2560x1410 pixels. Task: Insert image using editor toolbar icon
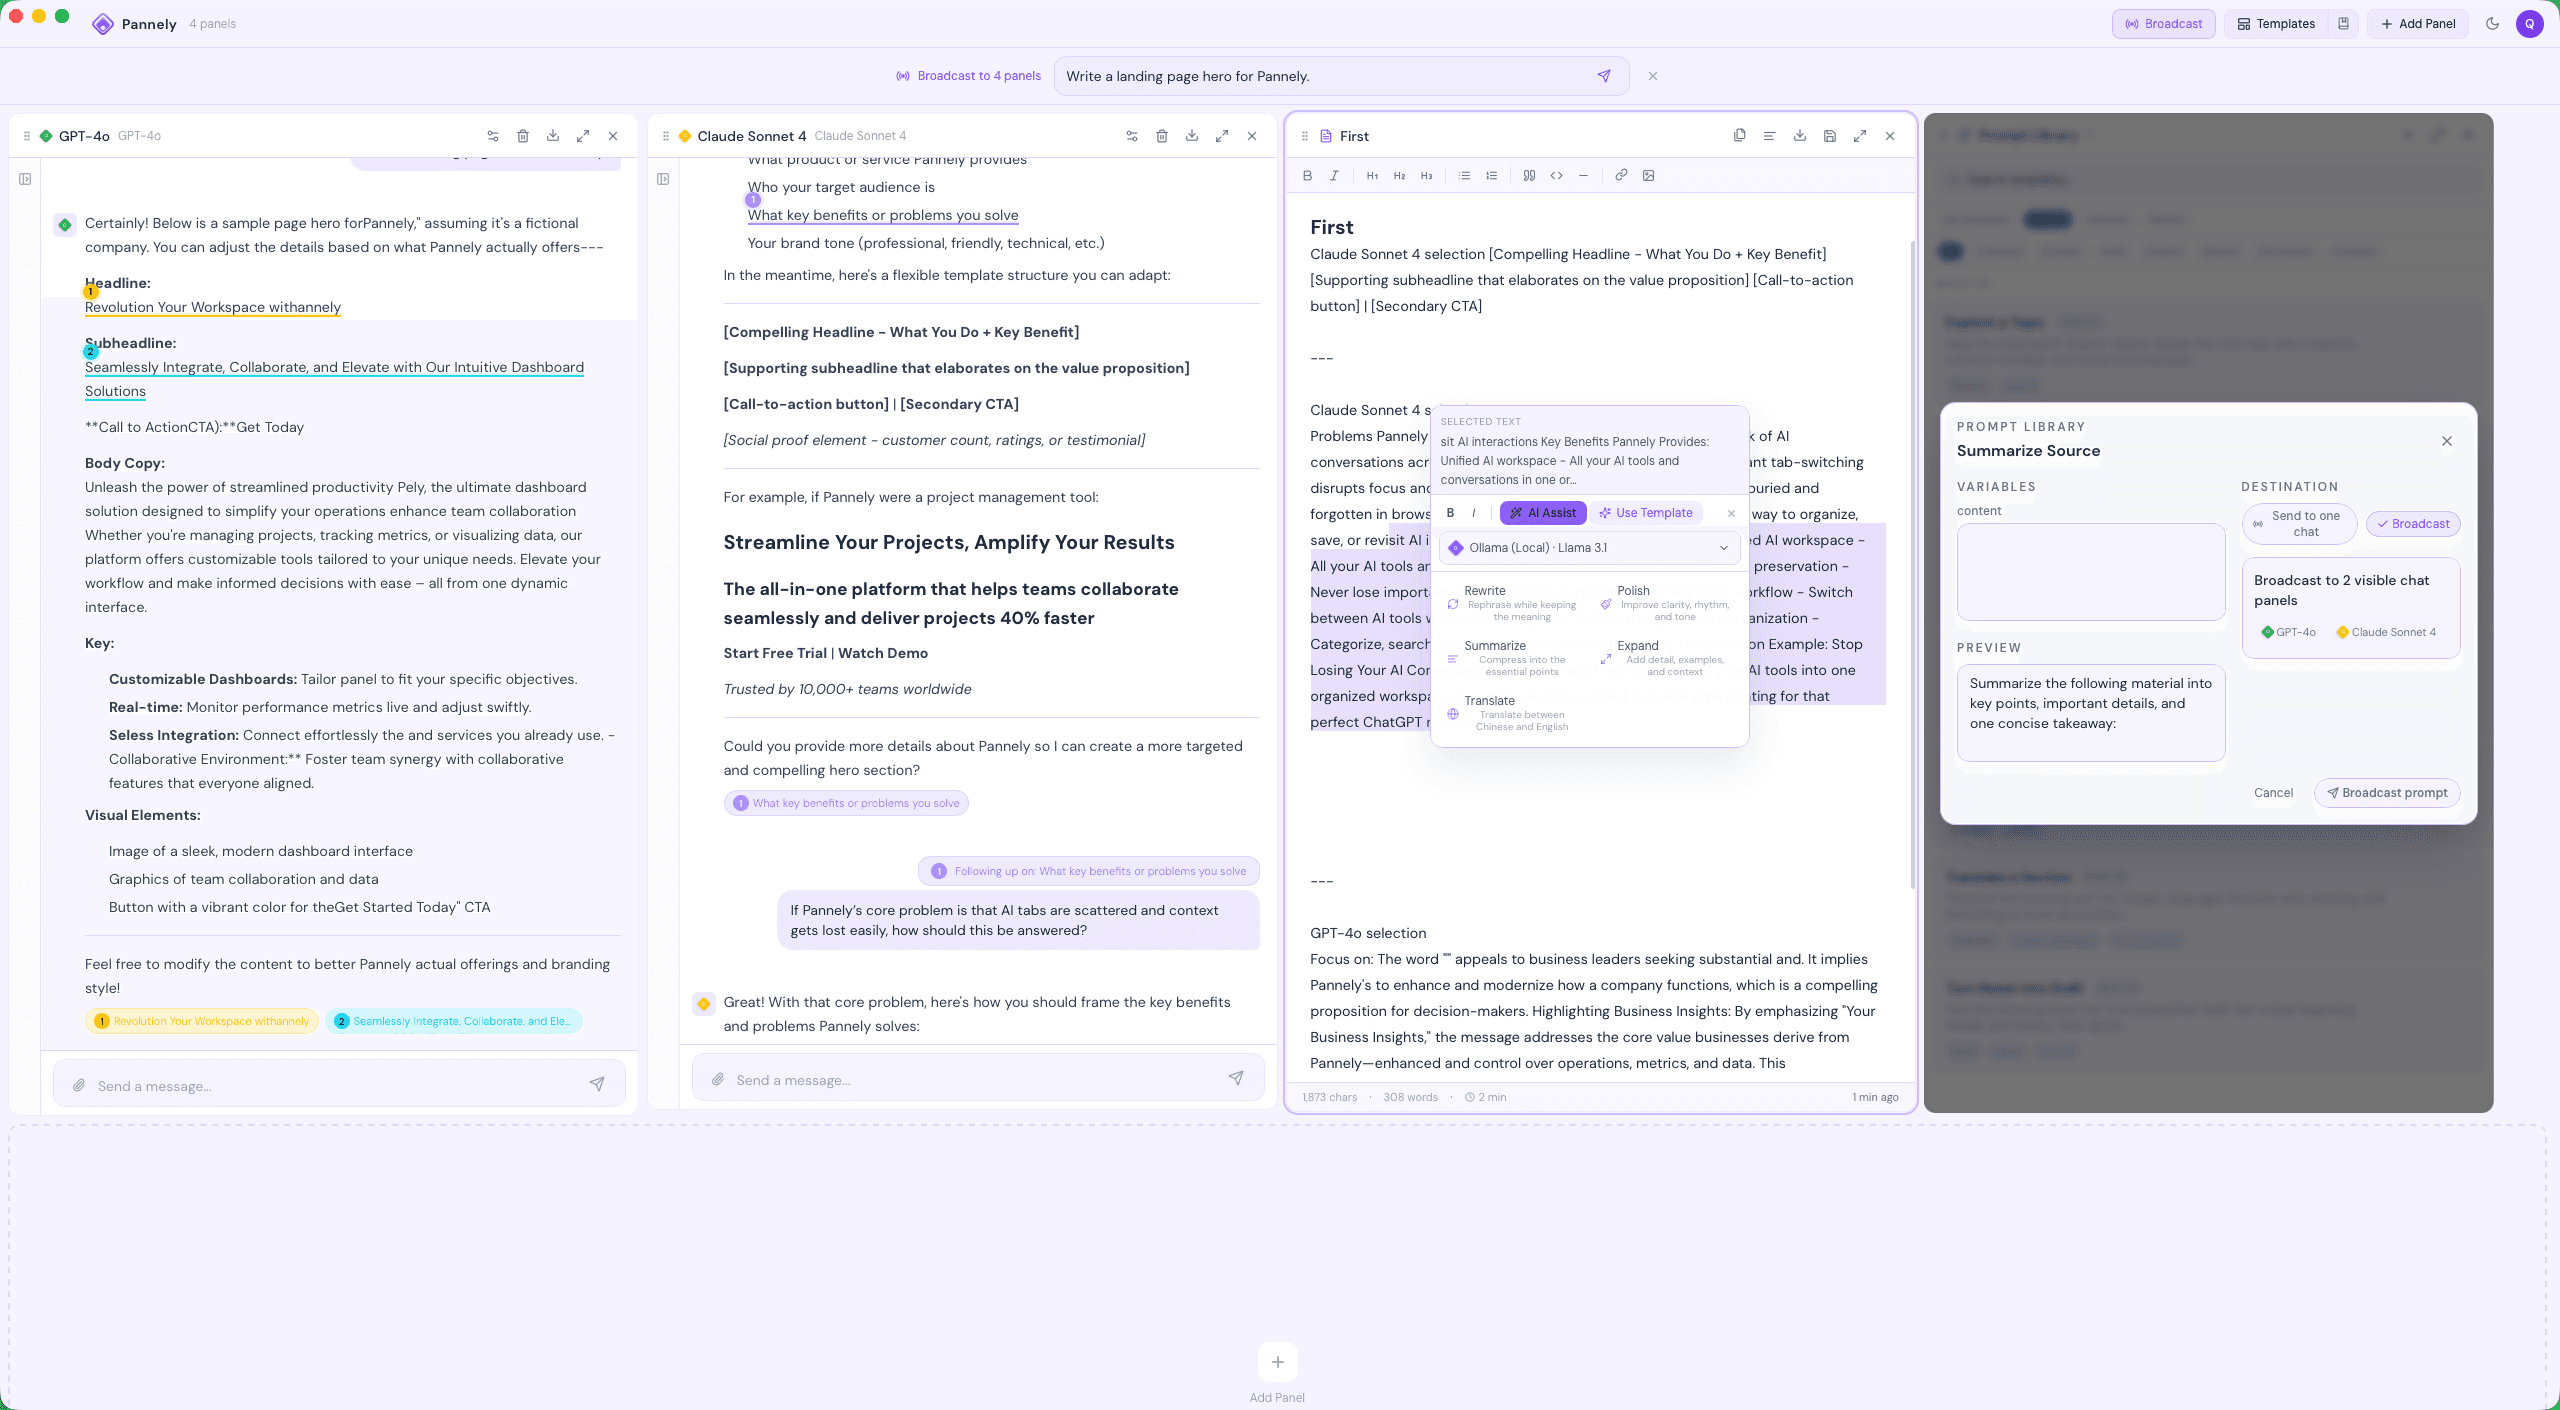(x=1648, y=175)
